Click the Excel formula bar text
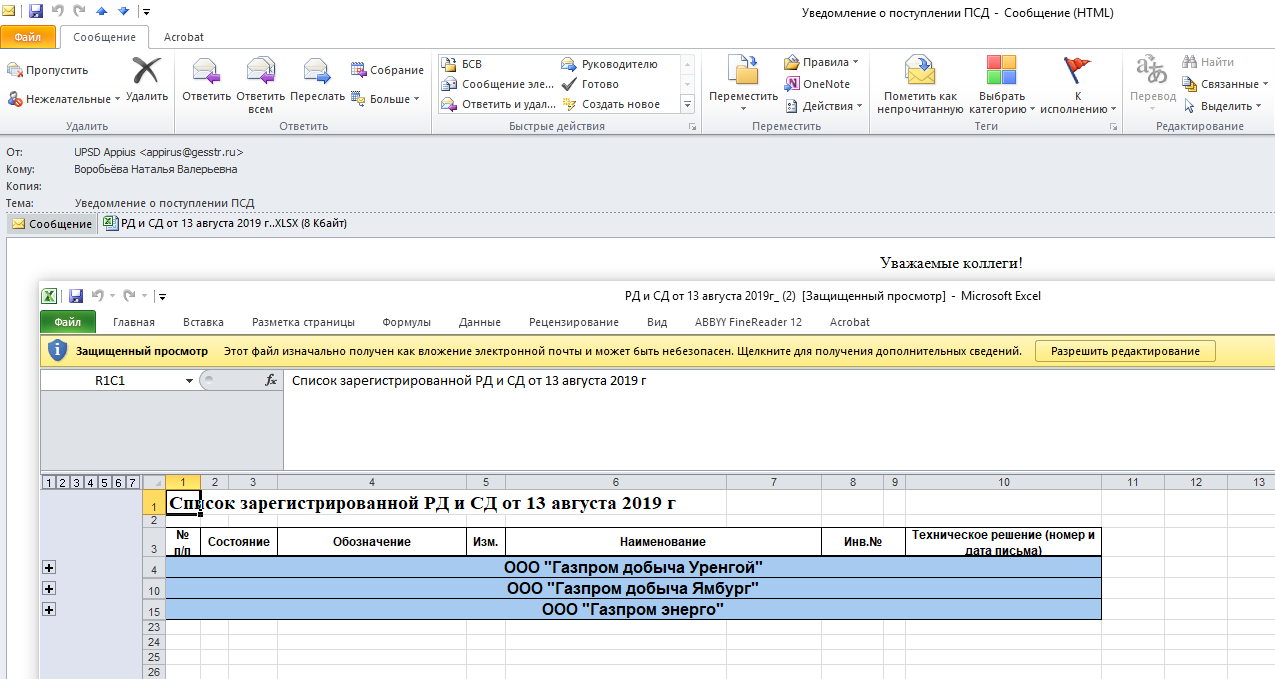Viewport: 1275px width, 679px height. [468, 381]
